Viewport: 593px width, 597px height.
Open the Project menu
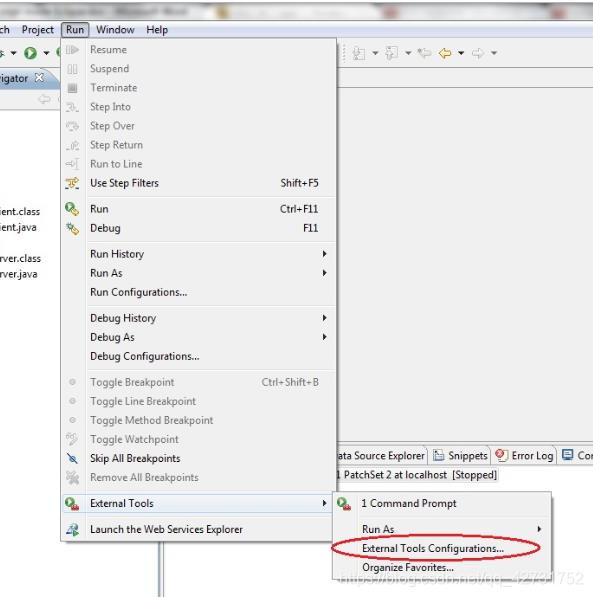(x=37, y=30)
